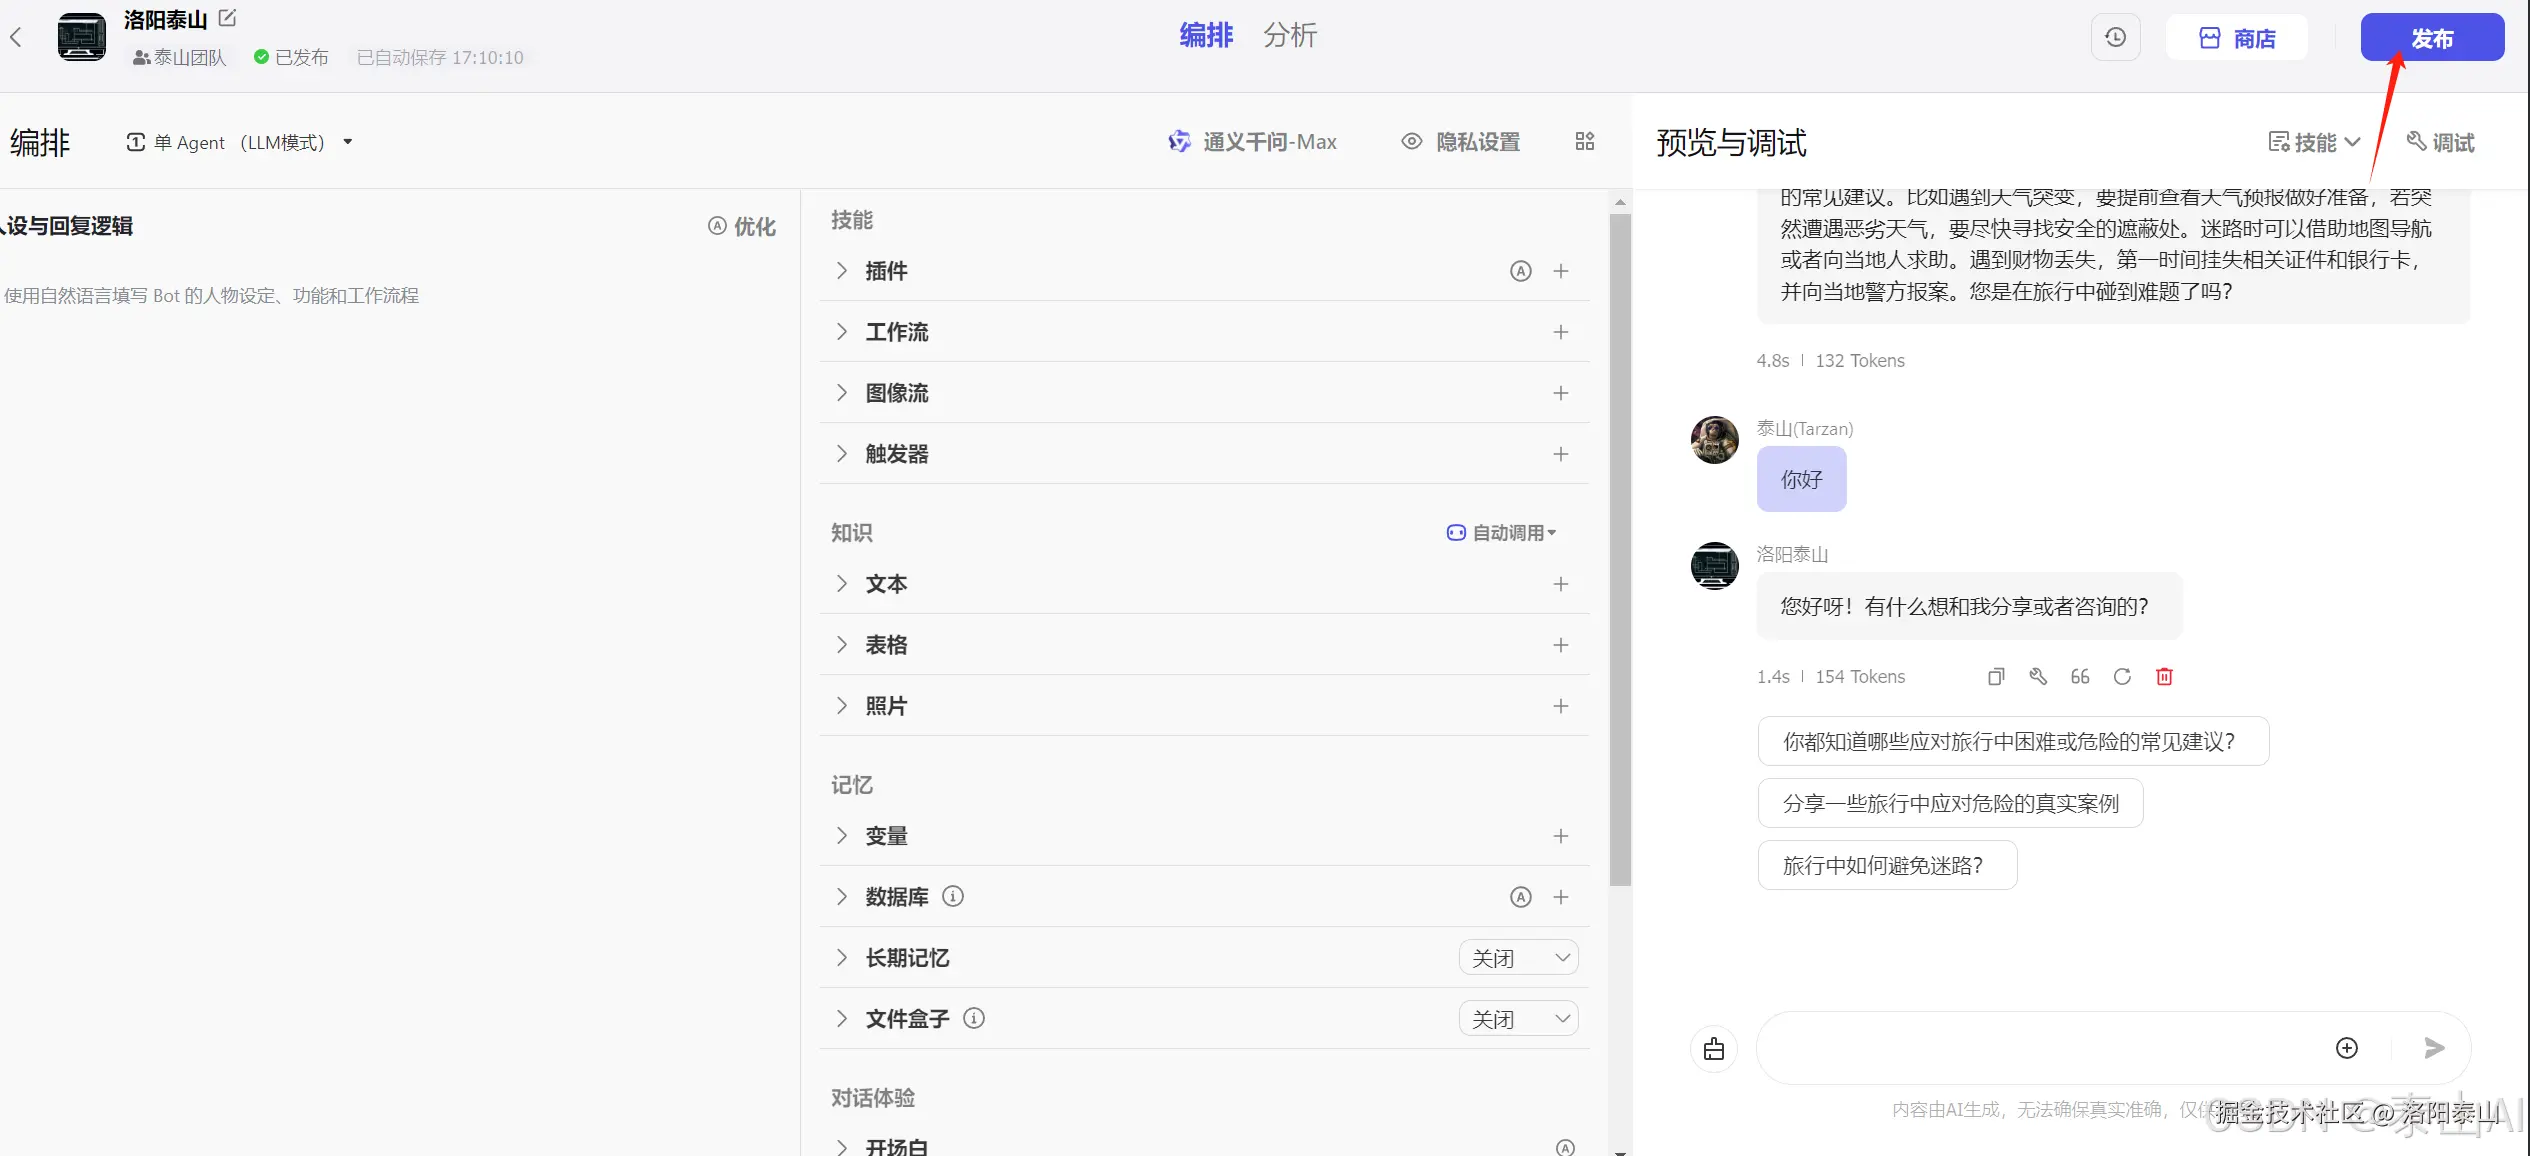The image size is (2530, 1156).
Task: Switch to the 分析 tab
Action: click(x=1290, y=35)
